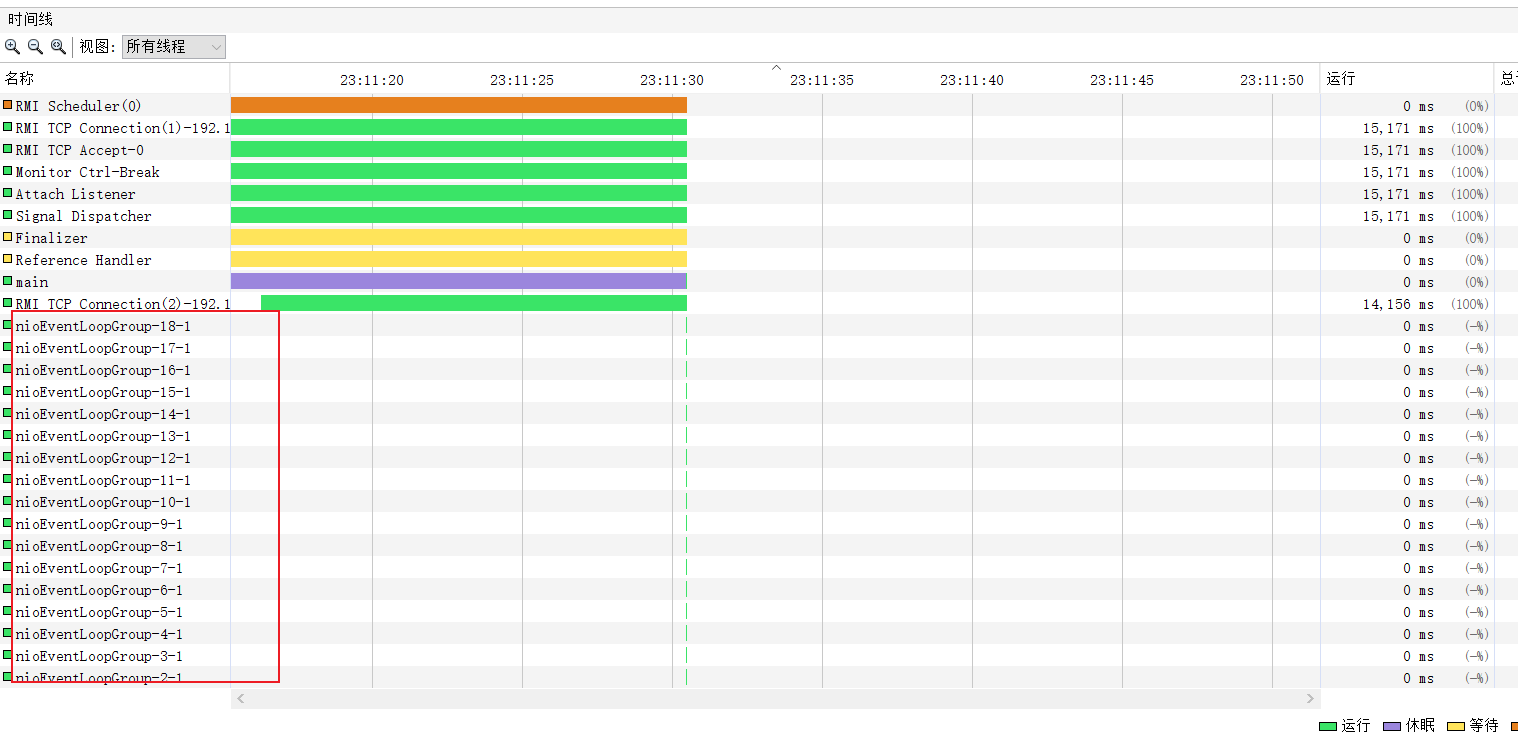
Task: Click the icon beside nioEventLoopGroup-11-1
Action: tap(8, 479)
